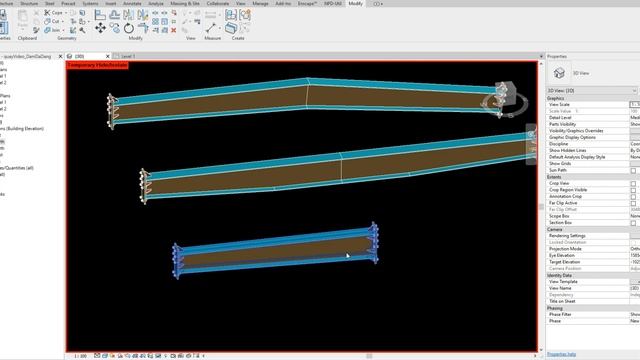This screenshot has width=640, height=360.
Task: Select the Trim/Extend to Corner tool
Action: click(x=143, y=28)
